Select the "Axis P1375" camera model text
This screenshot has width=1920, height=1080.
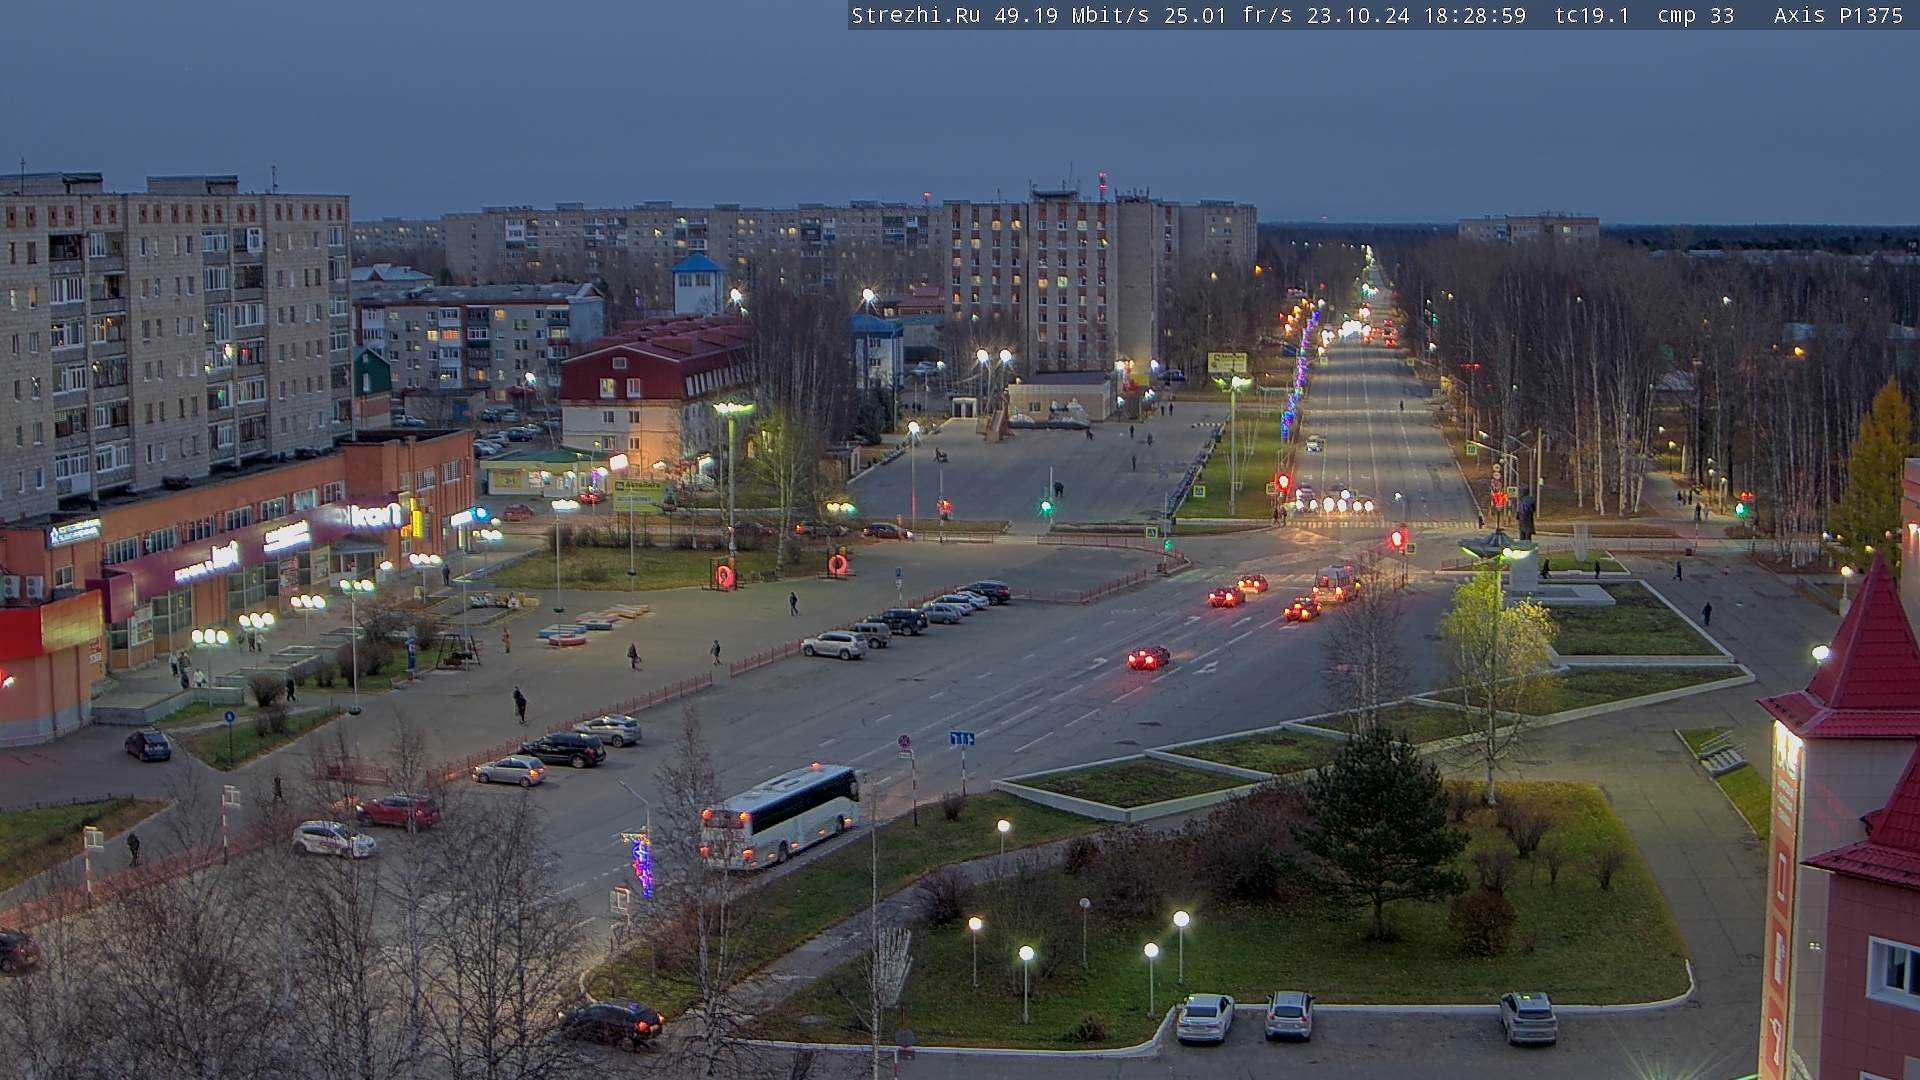click(x=1838, y=16)
